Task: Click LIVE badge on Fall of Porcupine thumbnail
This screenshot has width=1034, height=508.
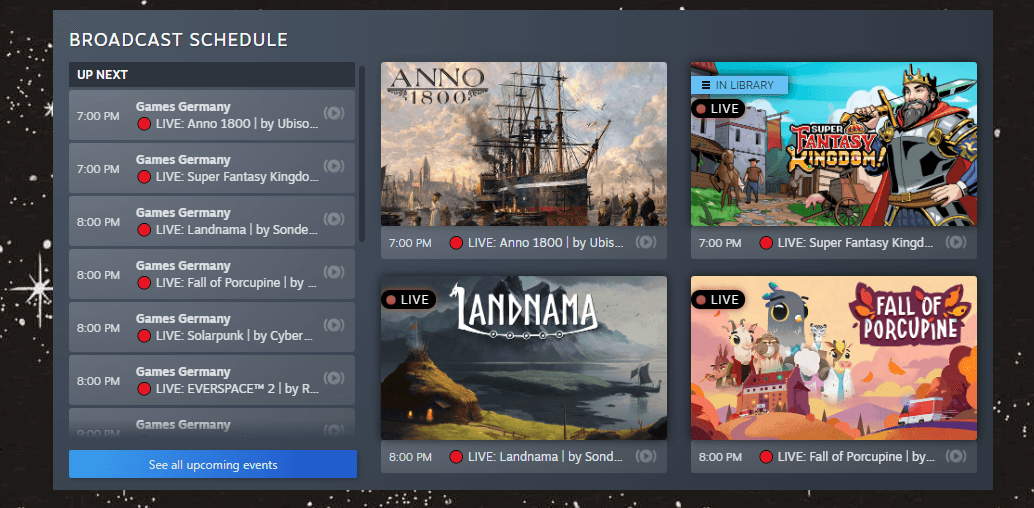Action: 717,300
